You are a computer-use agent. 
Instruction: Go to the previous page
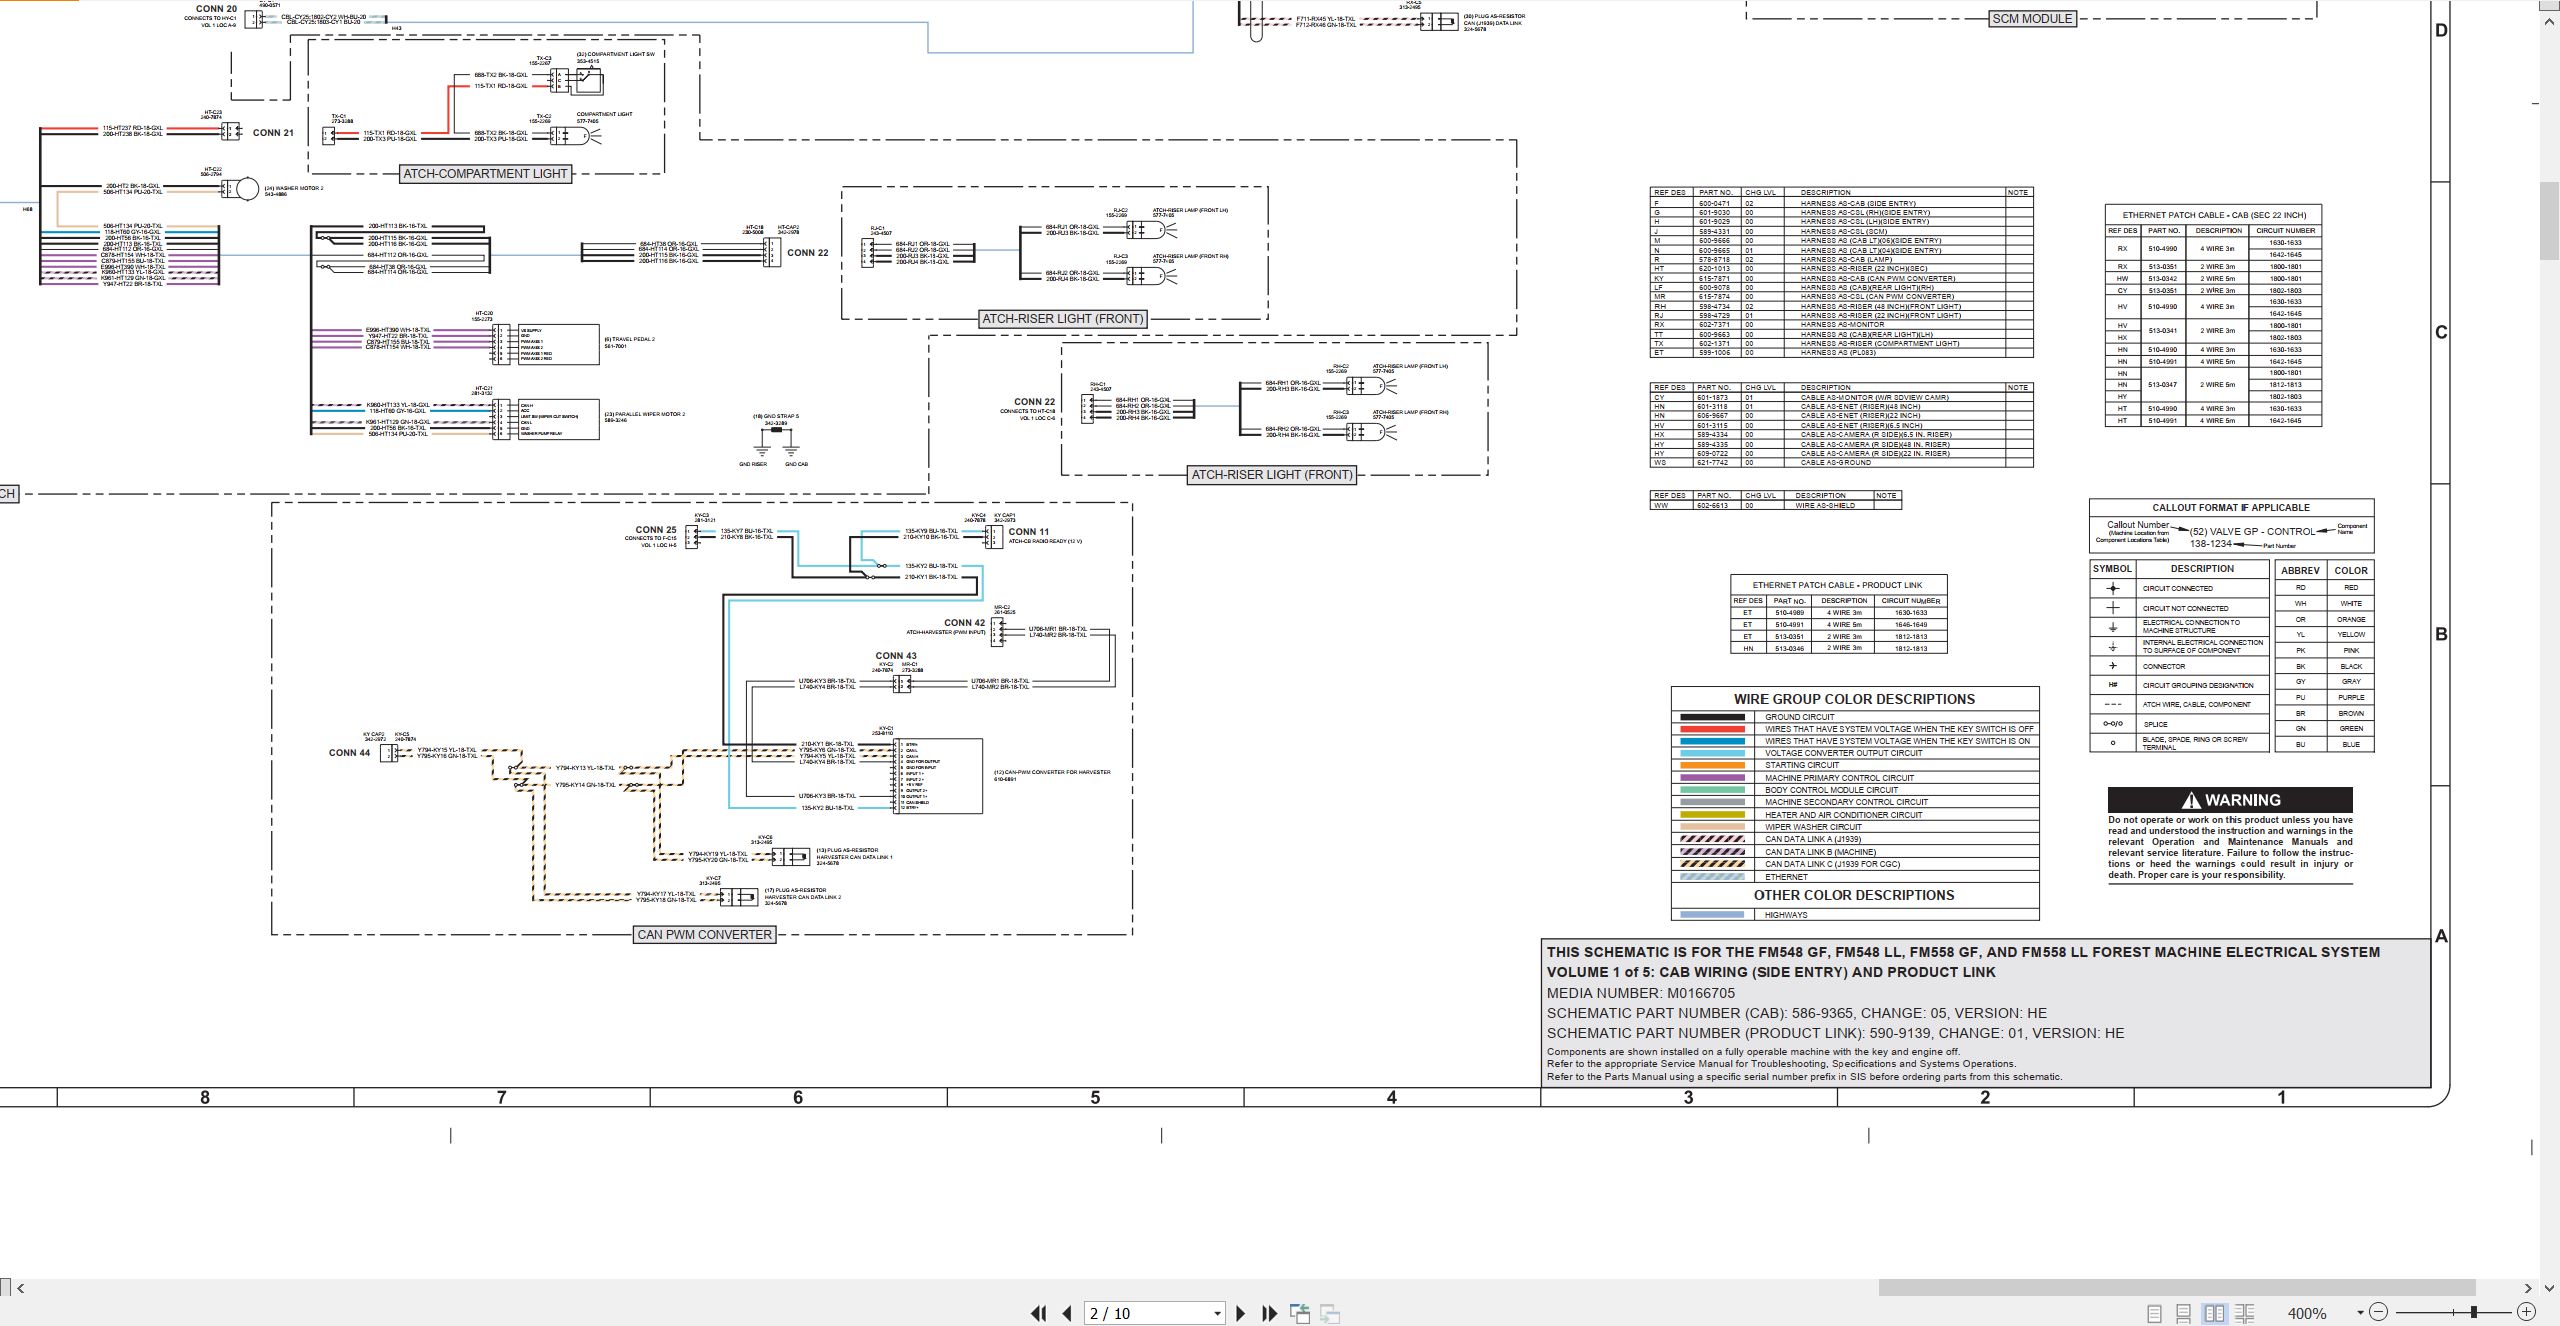1067,1313
